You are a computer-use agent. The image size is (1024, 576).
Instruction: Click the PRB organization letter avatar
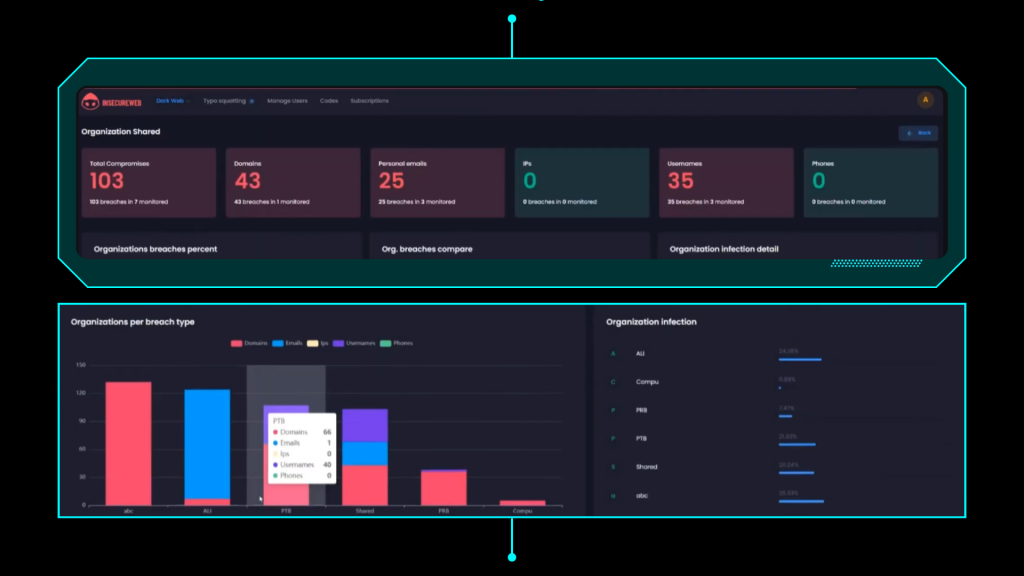(x=611, y=410)
